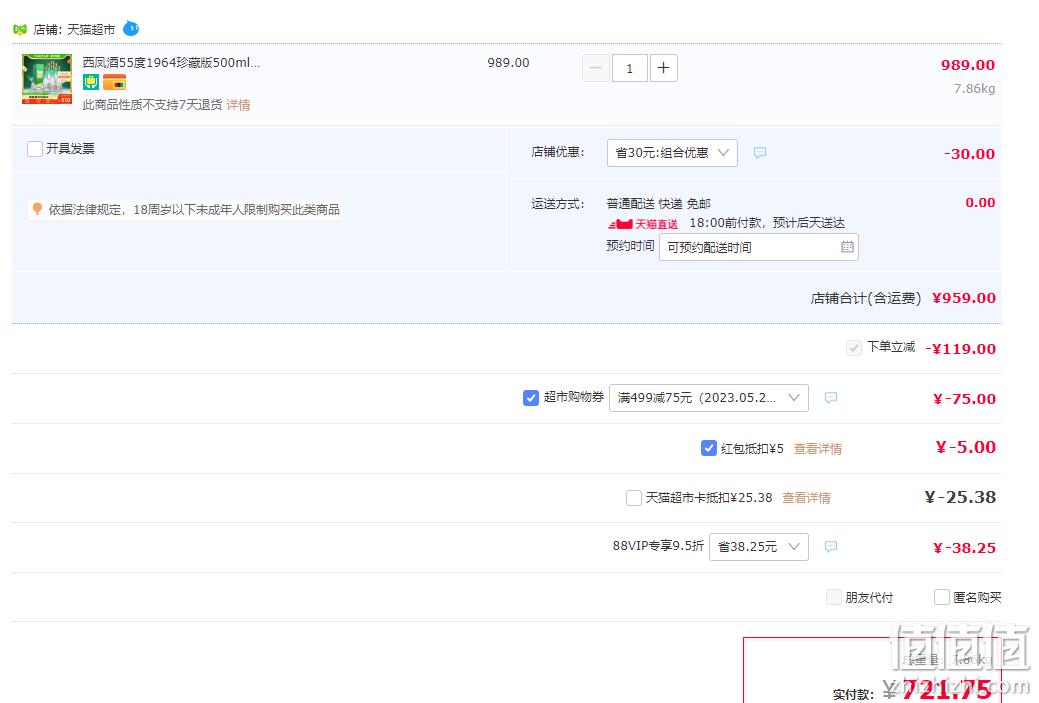Click the -30.00 shop discount amount

969,154
